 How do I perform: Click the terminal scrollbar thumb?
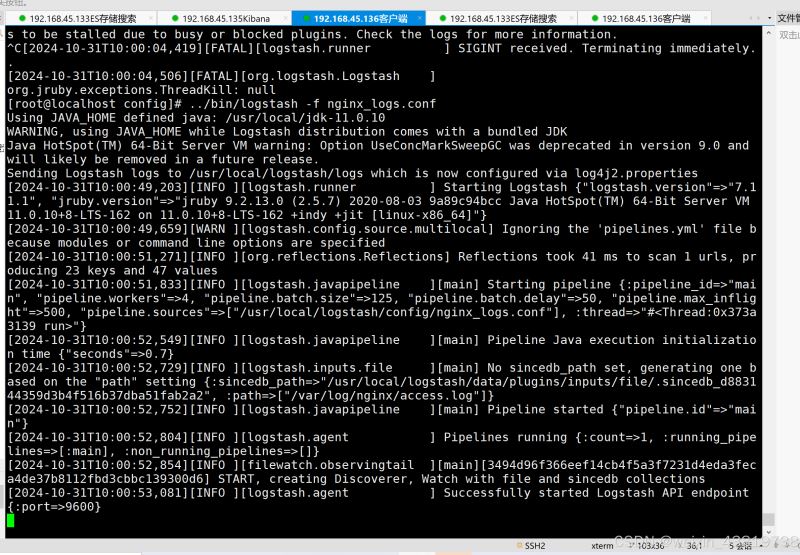(769, 519)
